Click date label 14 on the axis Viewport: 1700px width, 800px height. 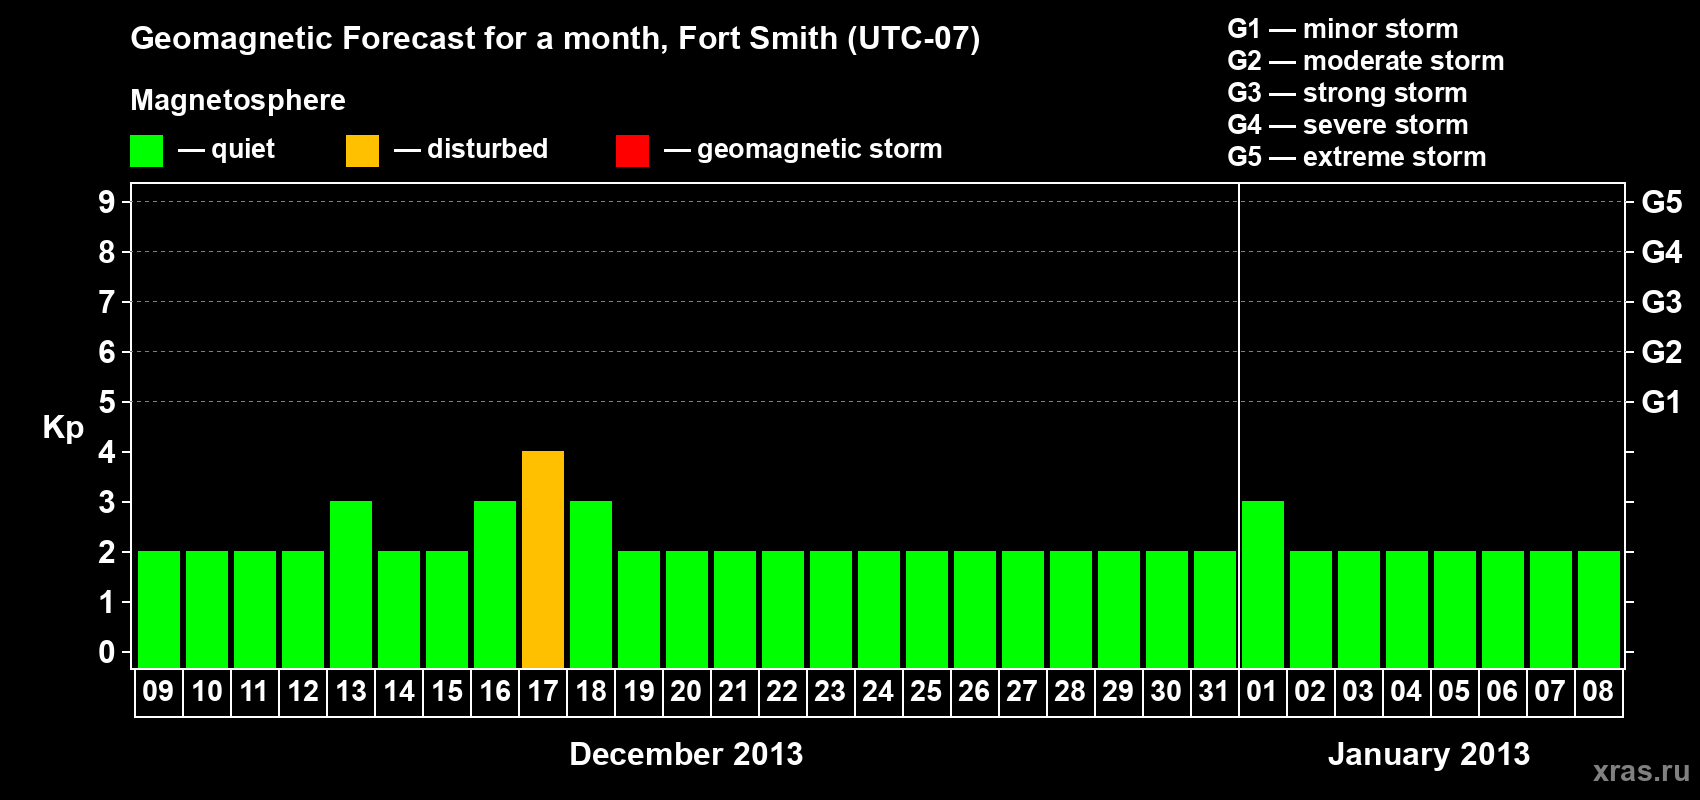399,691
